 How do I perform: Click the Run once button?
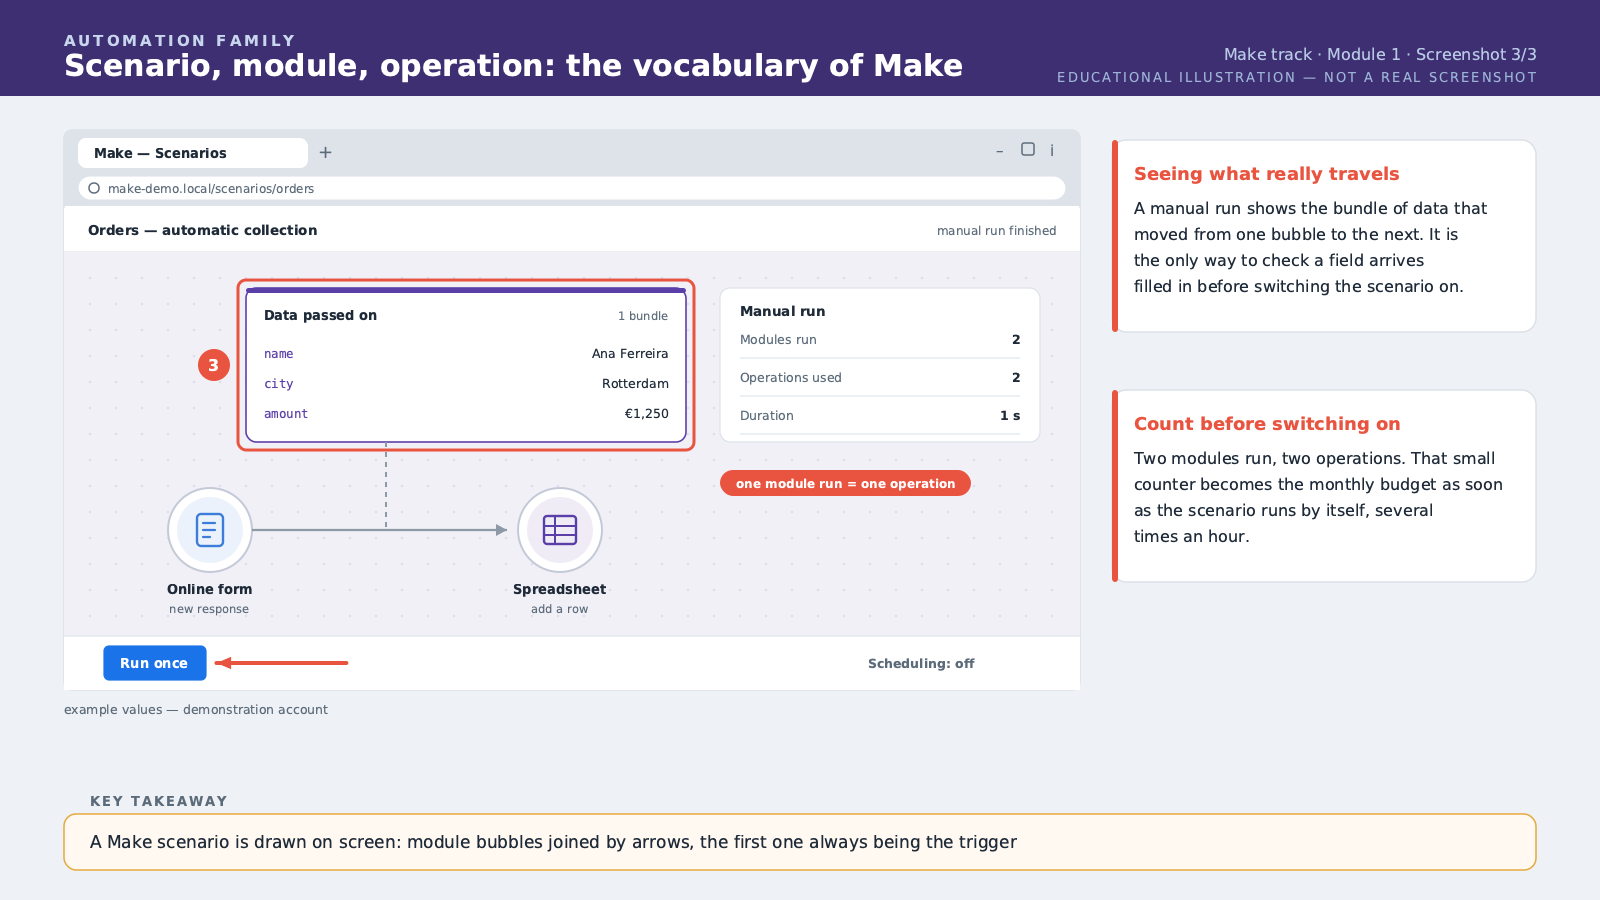click(x=155, y=663)
